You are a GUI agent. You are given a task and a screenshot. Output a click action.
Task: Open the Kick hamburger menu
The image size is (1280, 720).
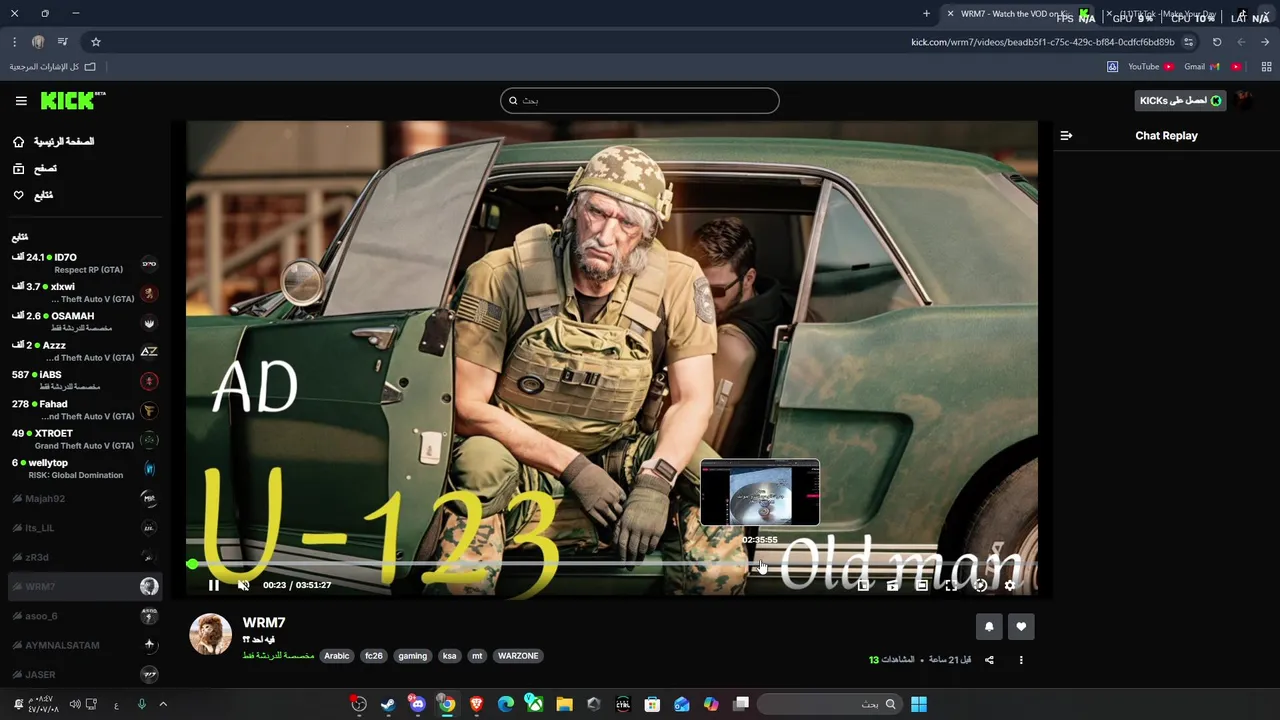[21, 101]
